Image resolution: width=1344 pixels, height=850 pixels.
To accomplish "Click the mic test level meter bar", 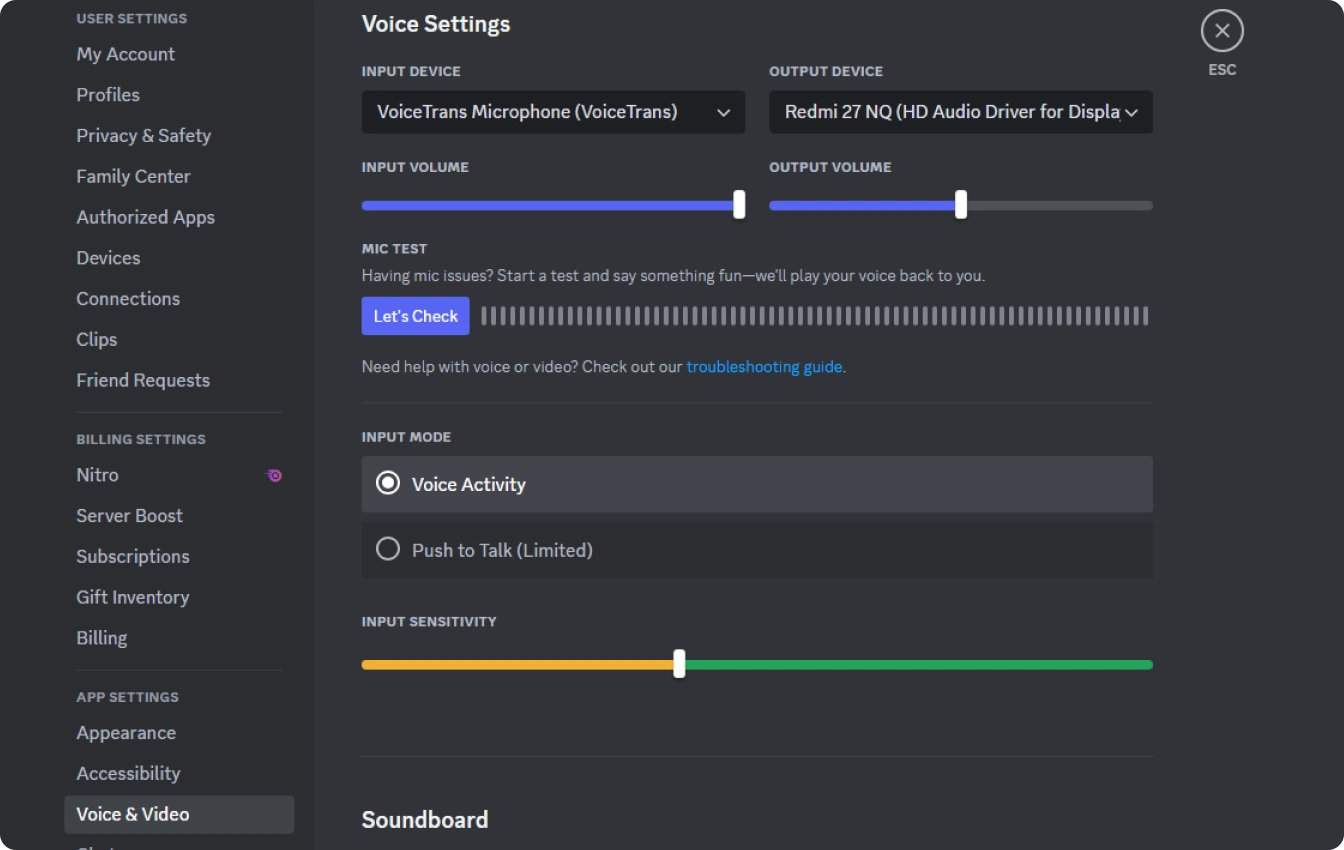I will tap(814, 316).
